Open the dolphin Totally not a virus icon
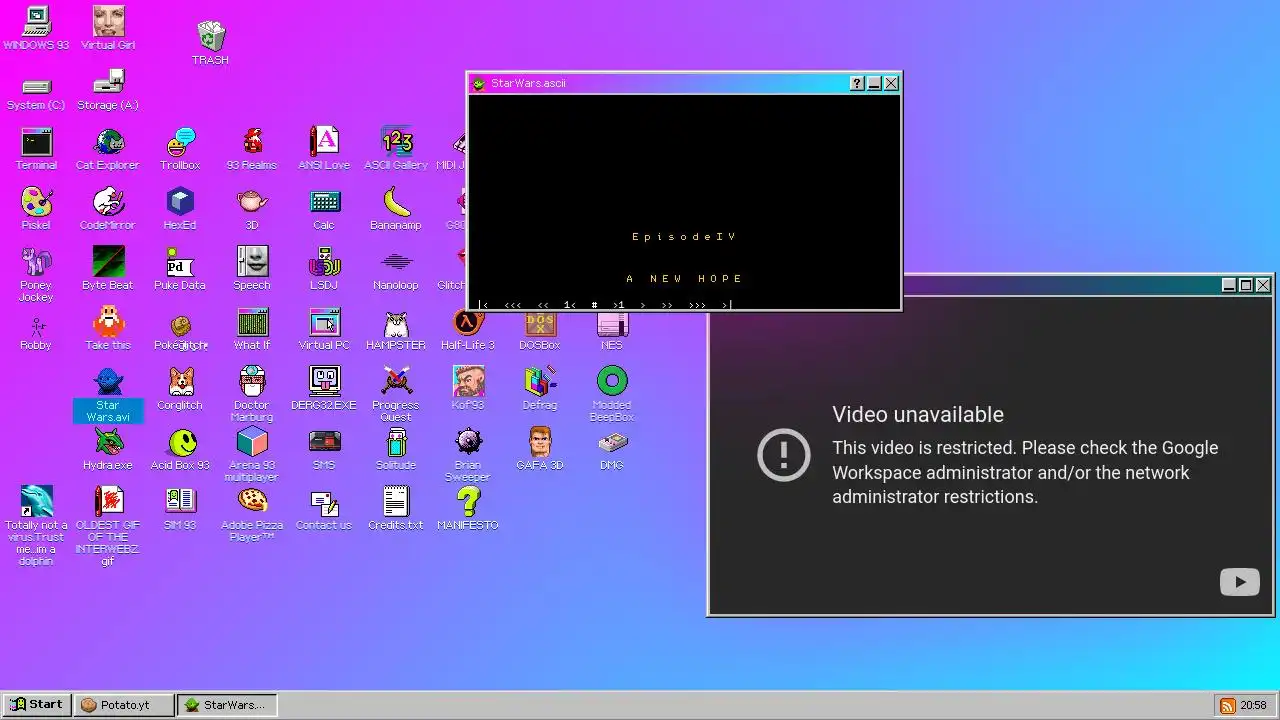Viewport: 1280px width, 720px height. tap(36, 527)
